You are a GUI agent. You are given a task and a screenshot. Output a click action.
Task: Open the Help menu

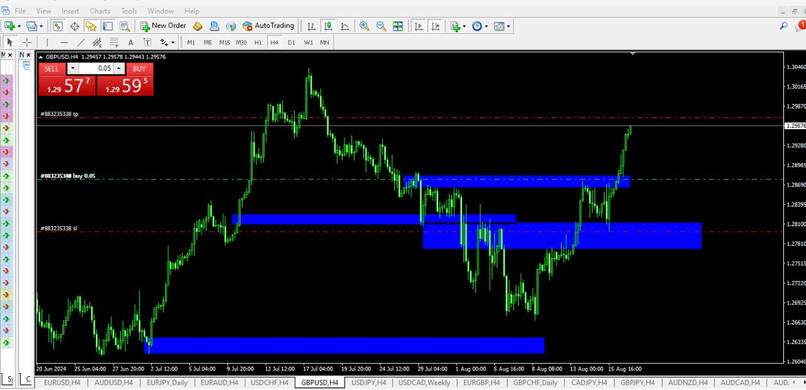point(192,11)
